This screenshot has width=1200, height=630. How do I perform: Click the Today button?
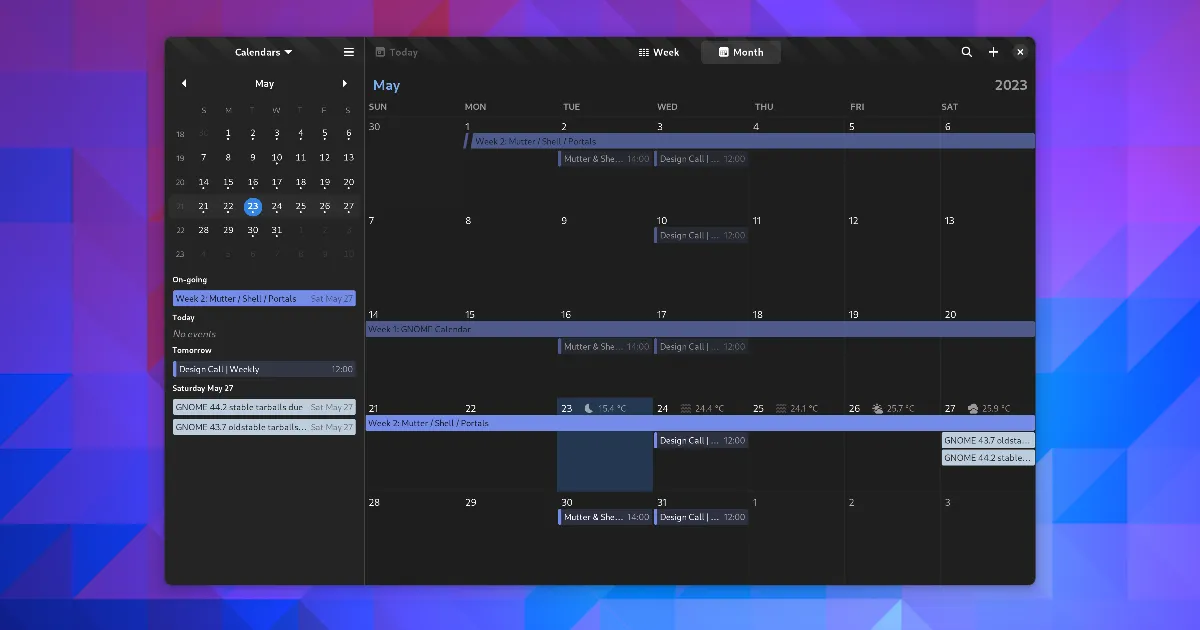396,52
